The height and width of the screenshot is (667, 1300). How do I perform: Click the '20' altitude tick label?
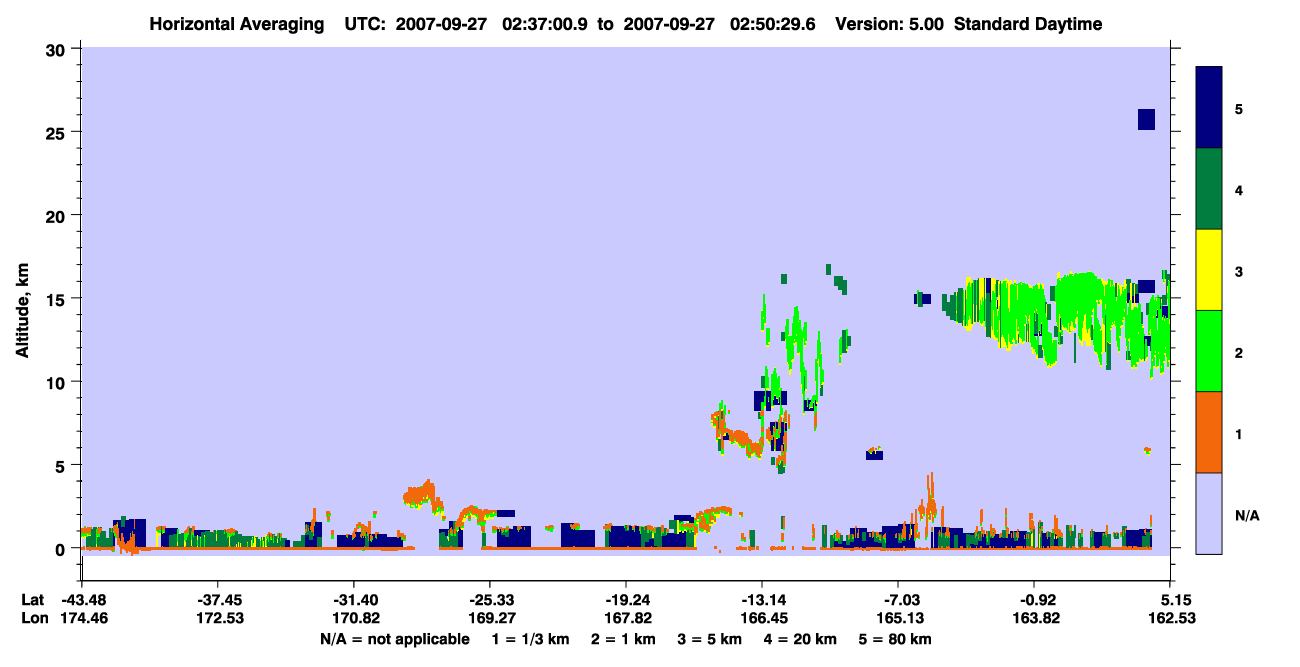(58, 215)
